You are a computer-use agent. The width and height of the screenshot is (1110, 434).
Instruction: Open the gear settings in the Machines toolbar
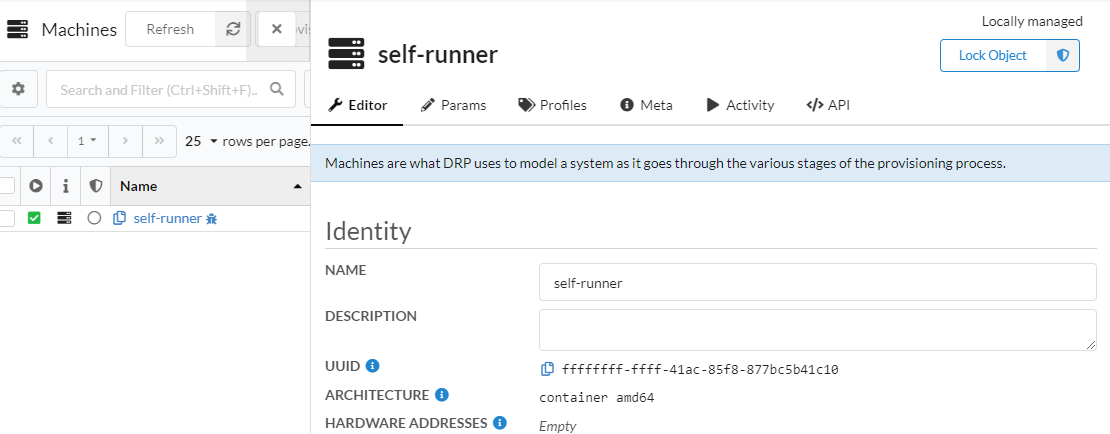pos(18,89)
